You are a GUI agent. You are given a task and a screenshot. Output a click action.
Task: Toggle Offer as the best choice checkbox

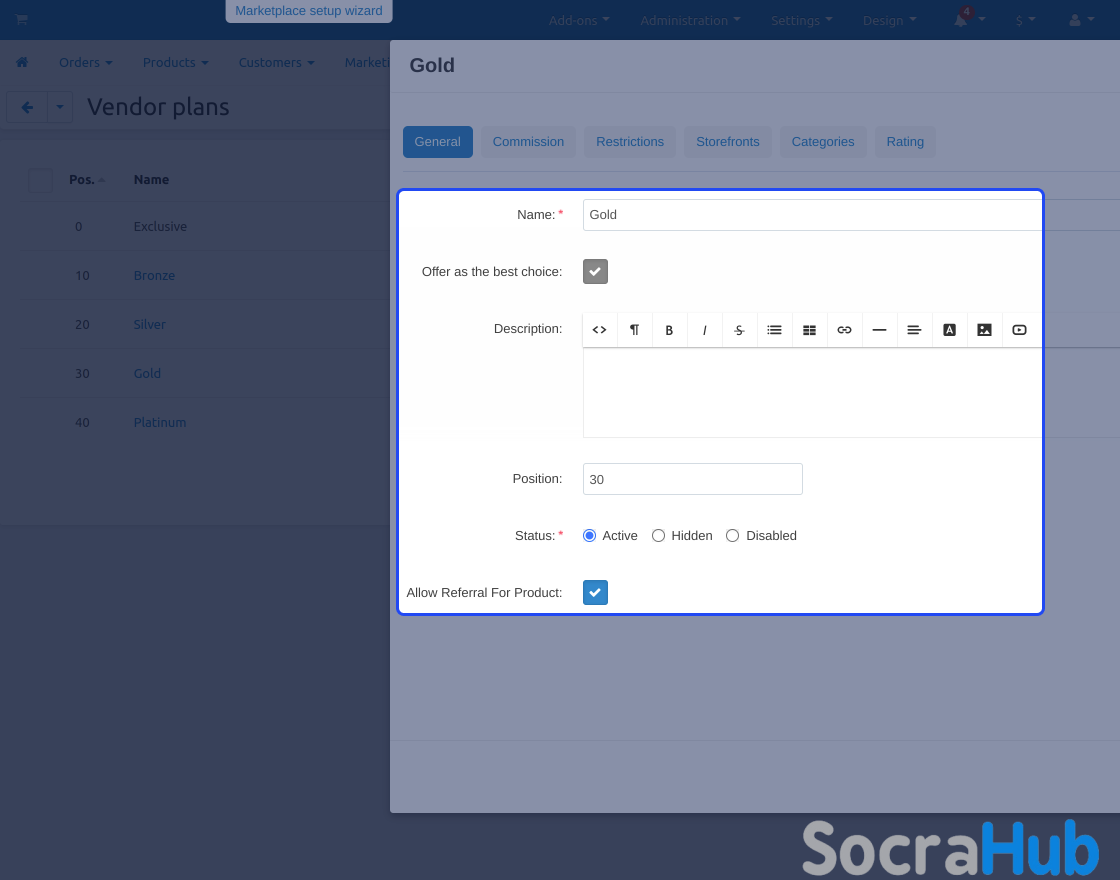pos(595,272)
